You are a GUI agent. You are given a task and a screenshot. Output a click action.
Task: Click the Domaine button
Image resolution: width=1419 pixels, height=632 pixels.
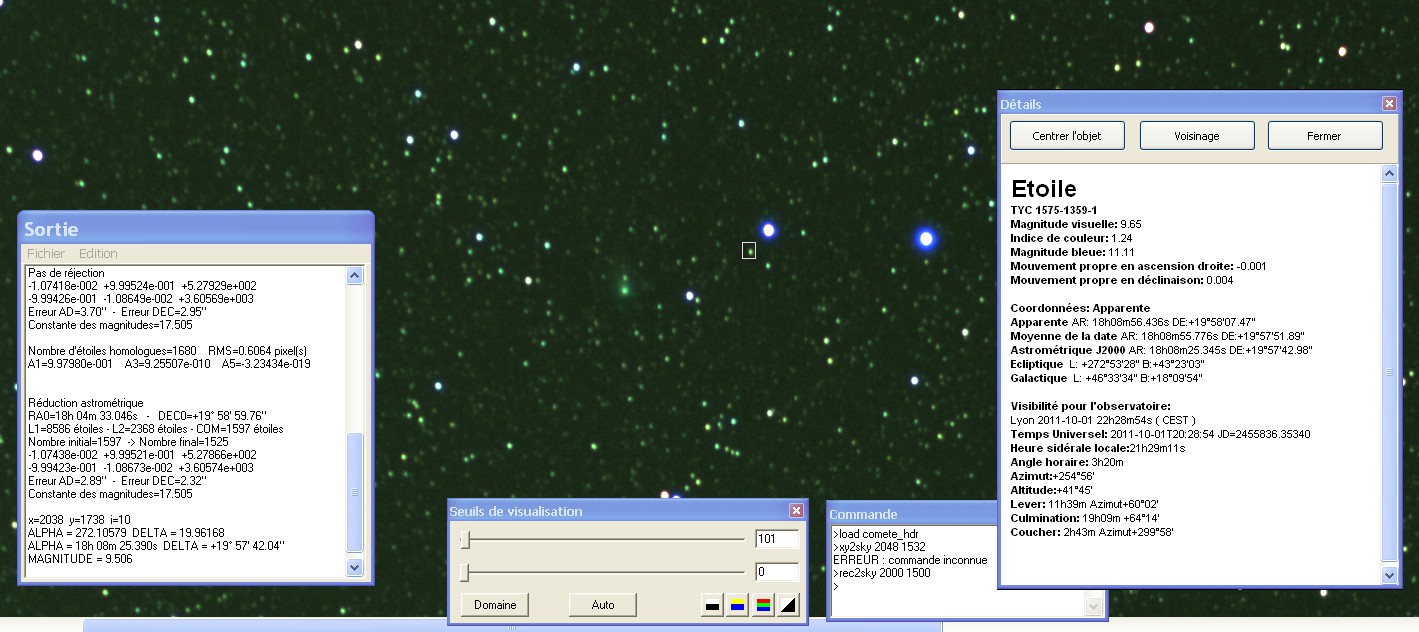495,605
